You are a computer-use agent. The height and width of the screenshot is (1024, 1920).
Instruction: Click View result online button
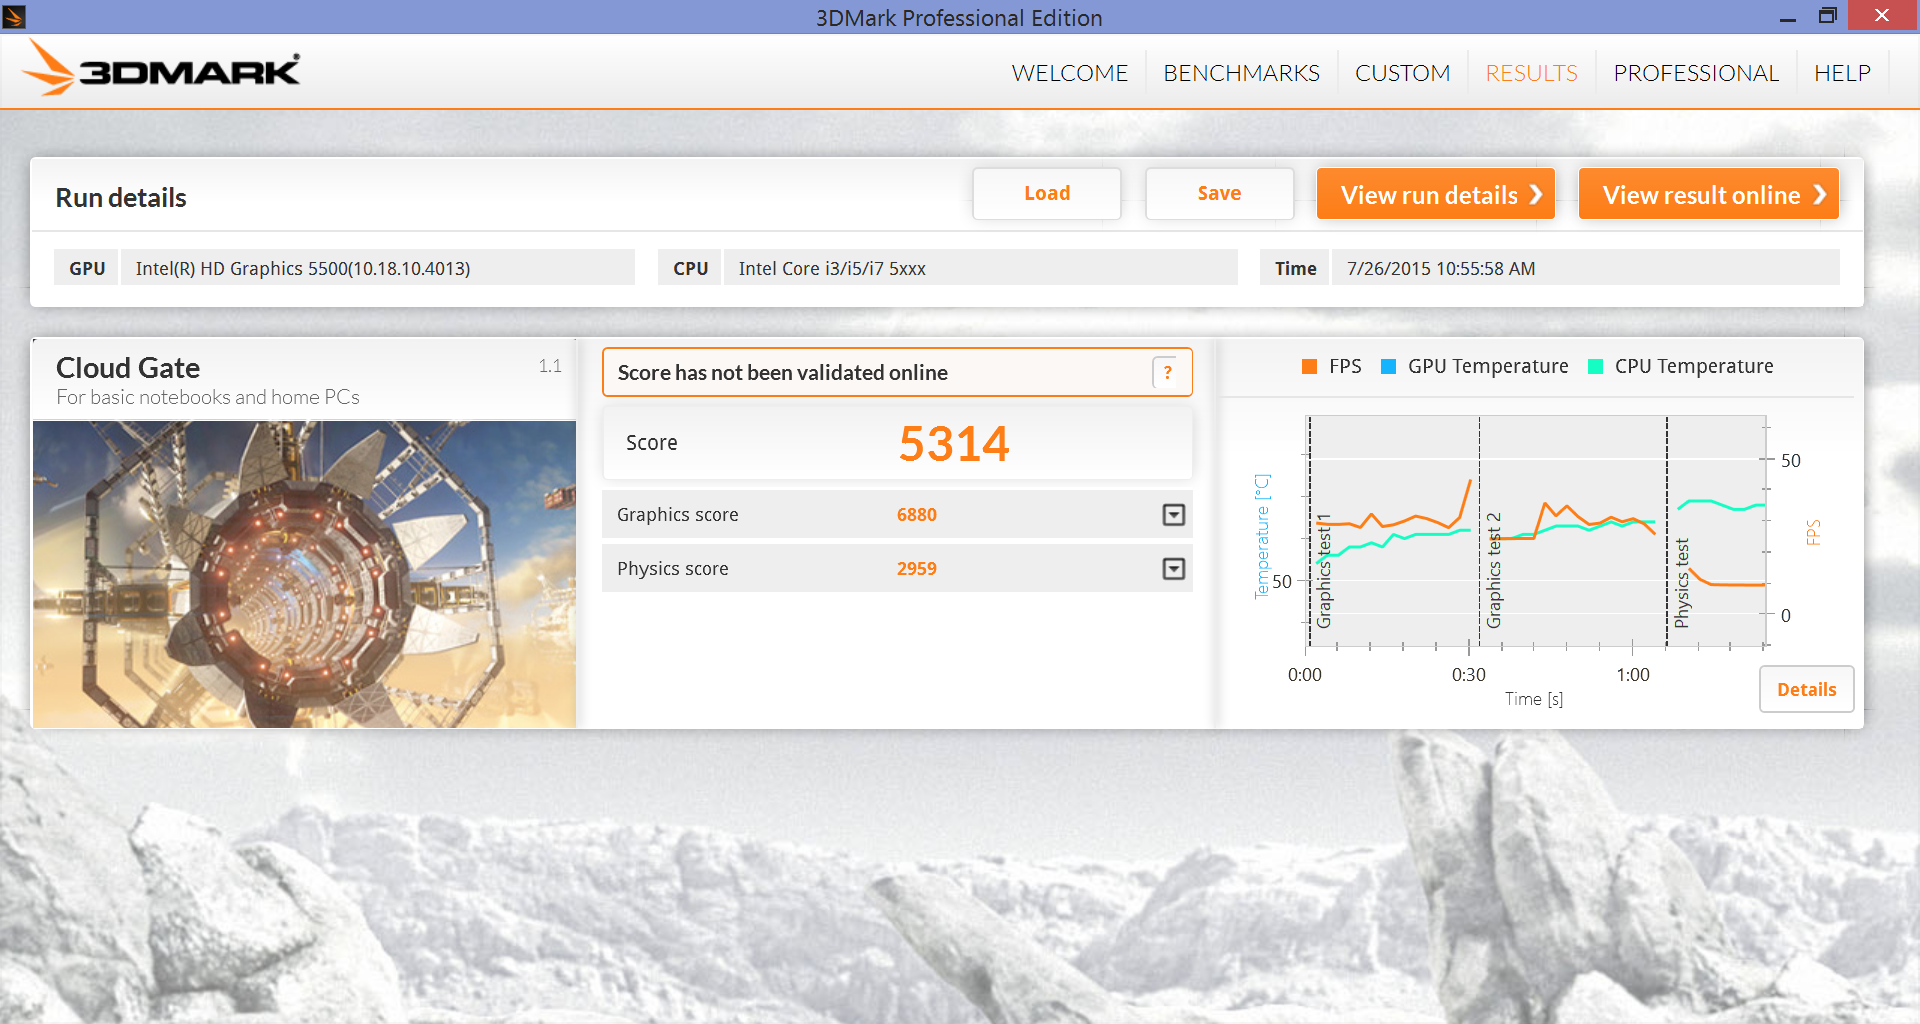point(1708,194)
